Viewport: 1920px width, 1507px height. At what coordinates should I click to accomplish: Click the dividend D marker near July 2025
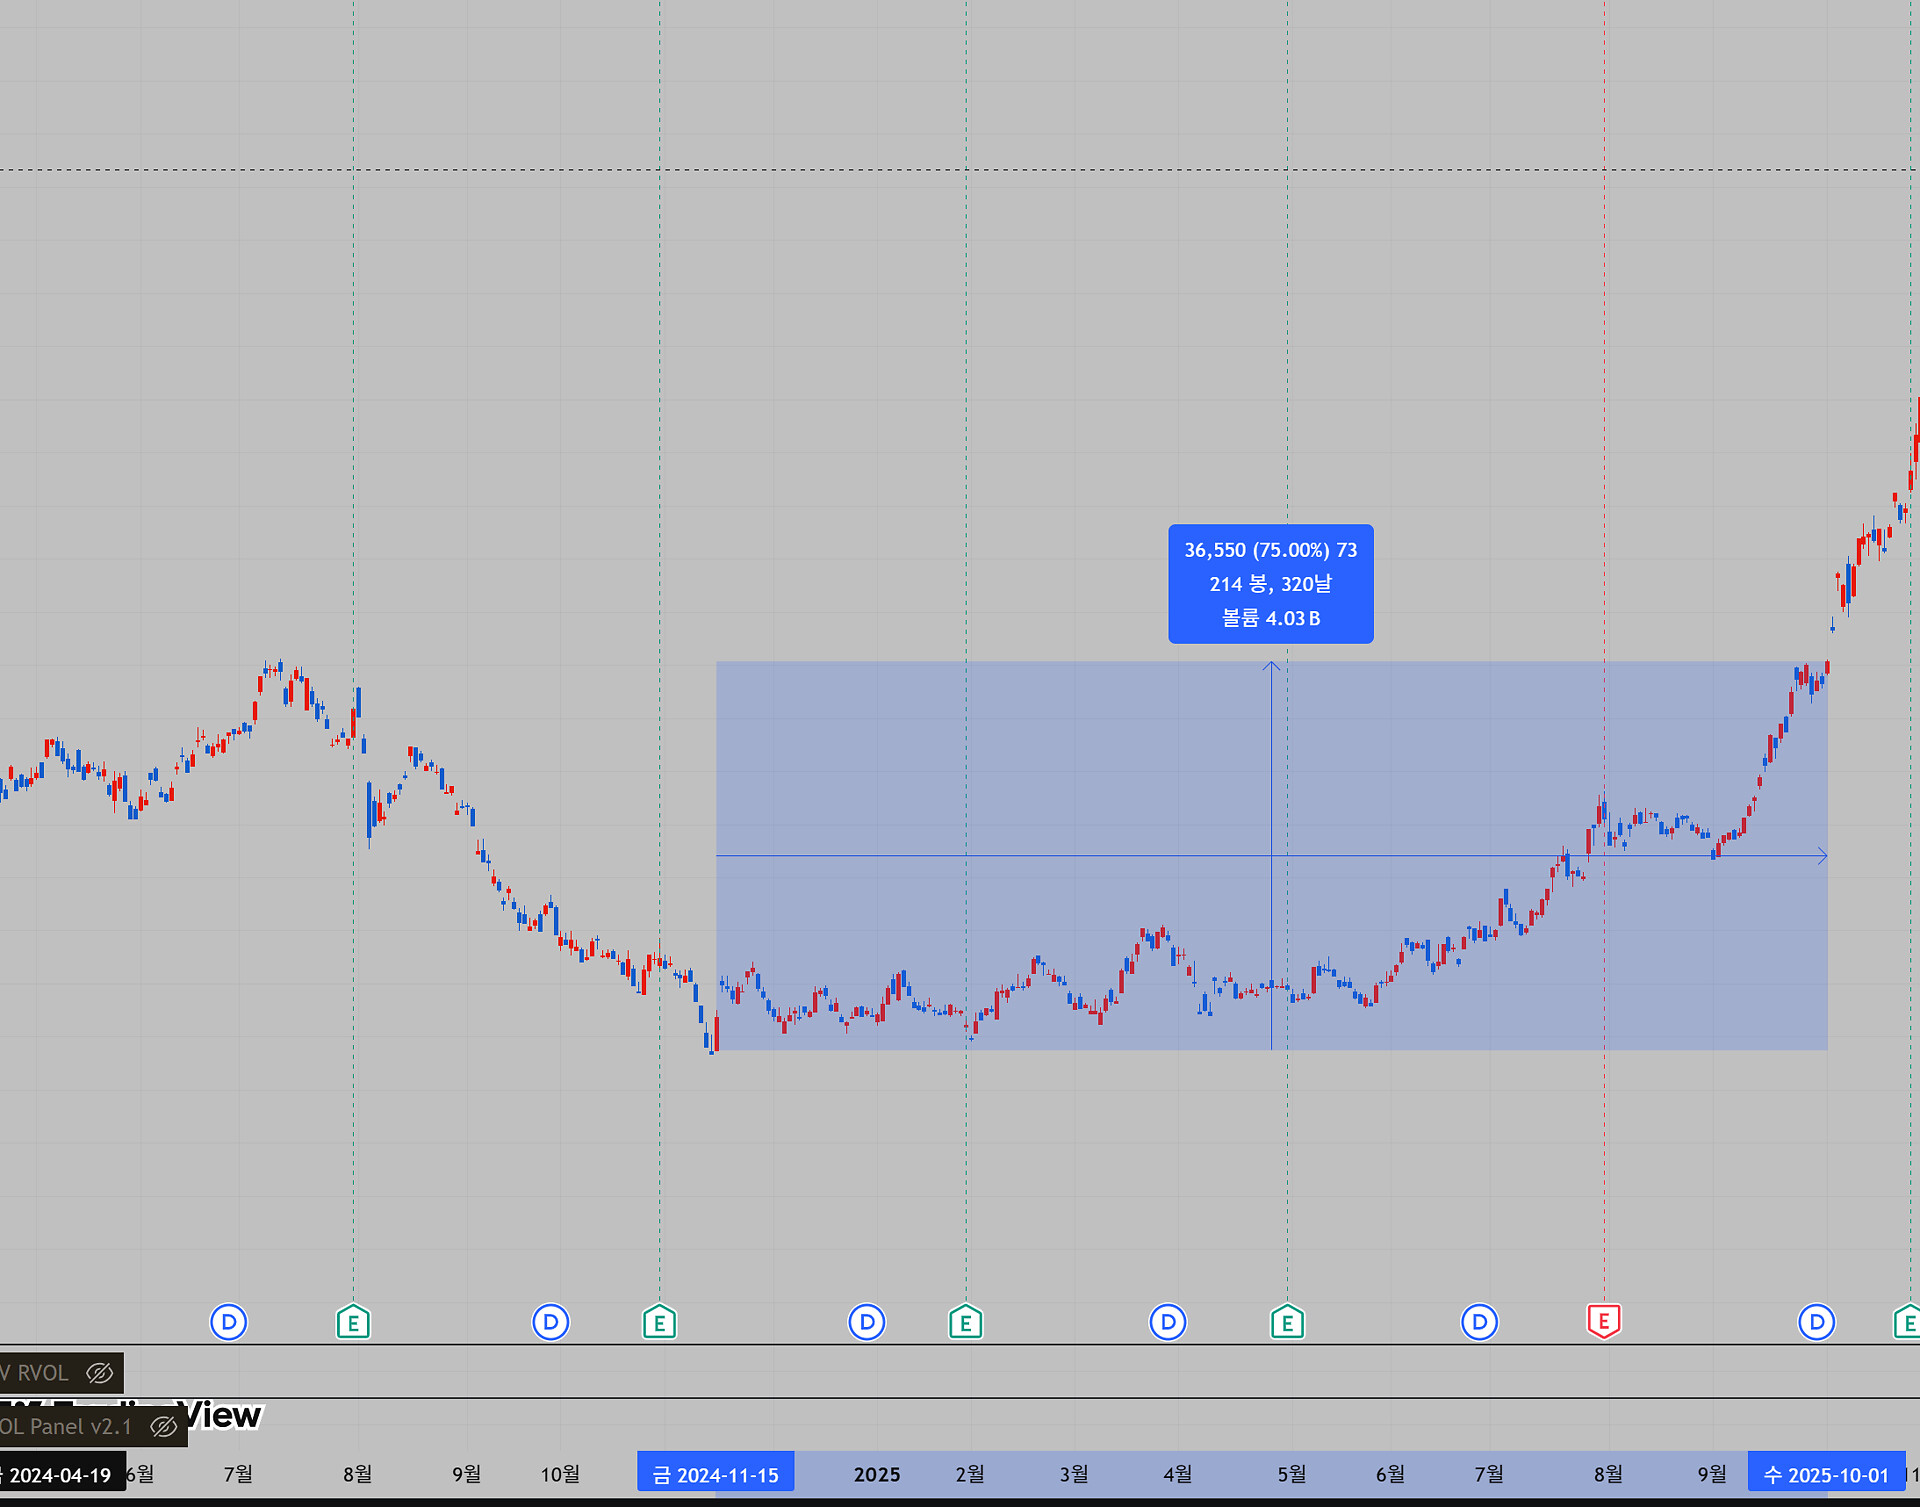coord(1479,1322)
